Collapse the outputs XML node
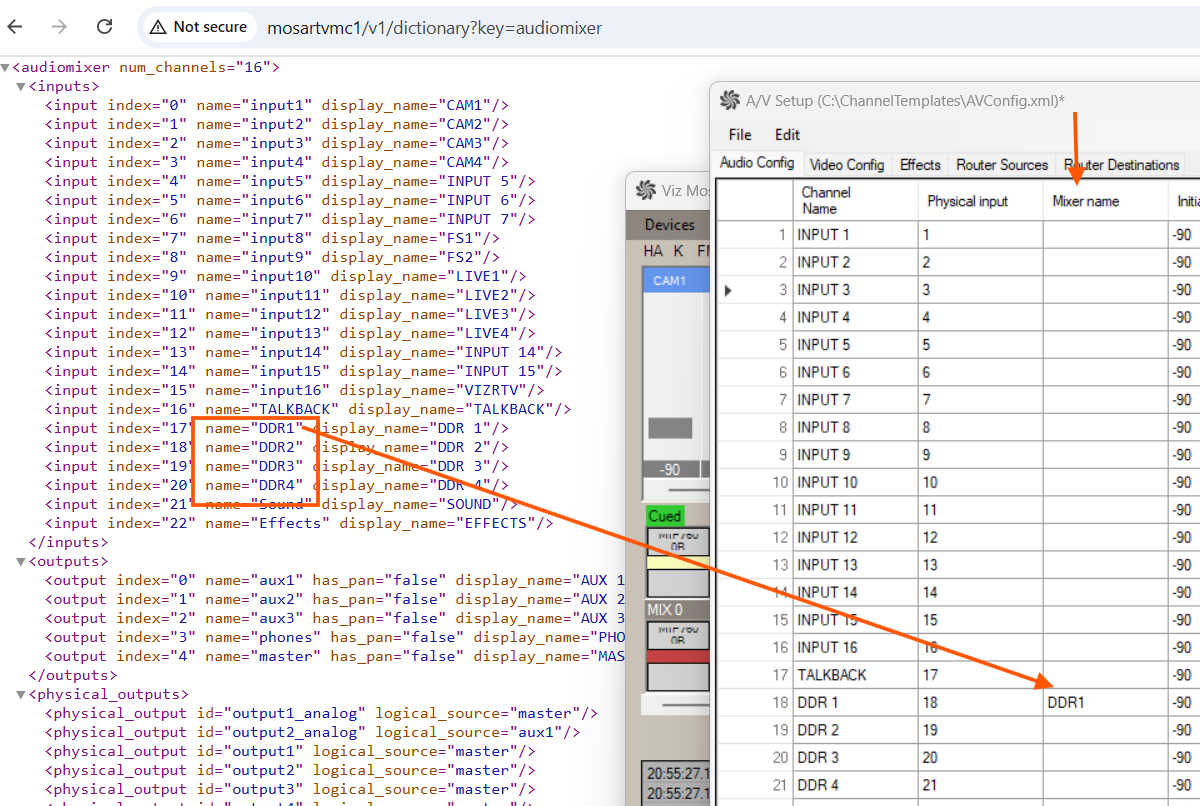This screenshot has height=806, width=1200. tap(21, 562)
